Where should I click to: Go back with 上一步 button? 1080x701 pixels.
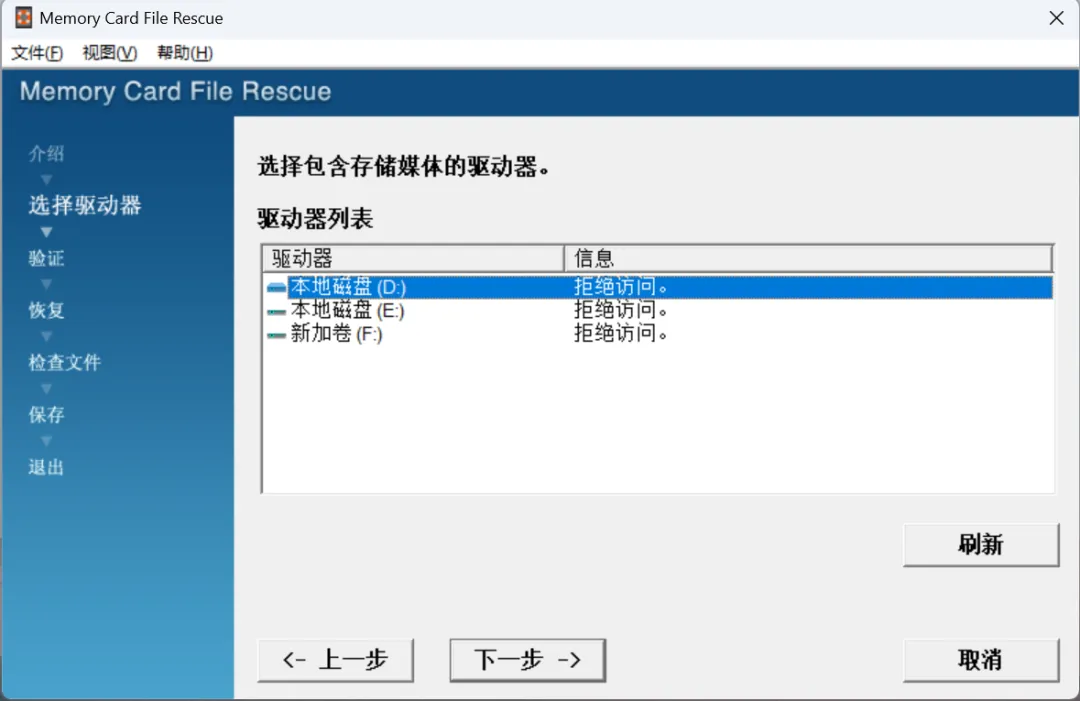(335, 660)
